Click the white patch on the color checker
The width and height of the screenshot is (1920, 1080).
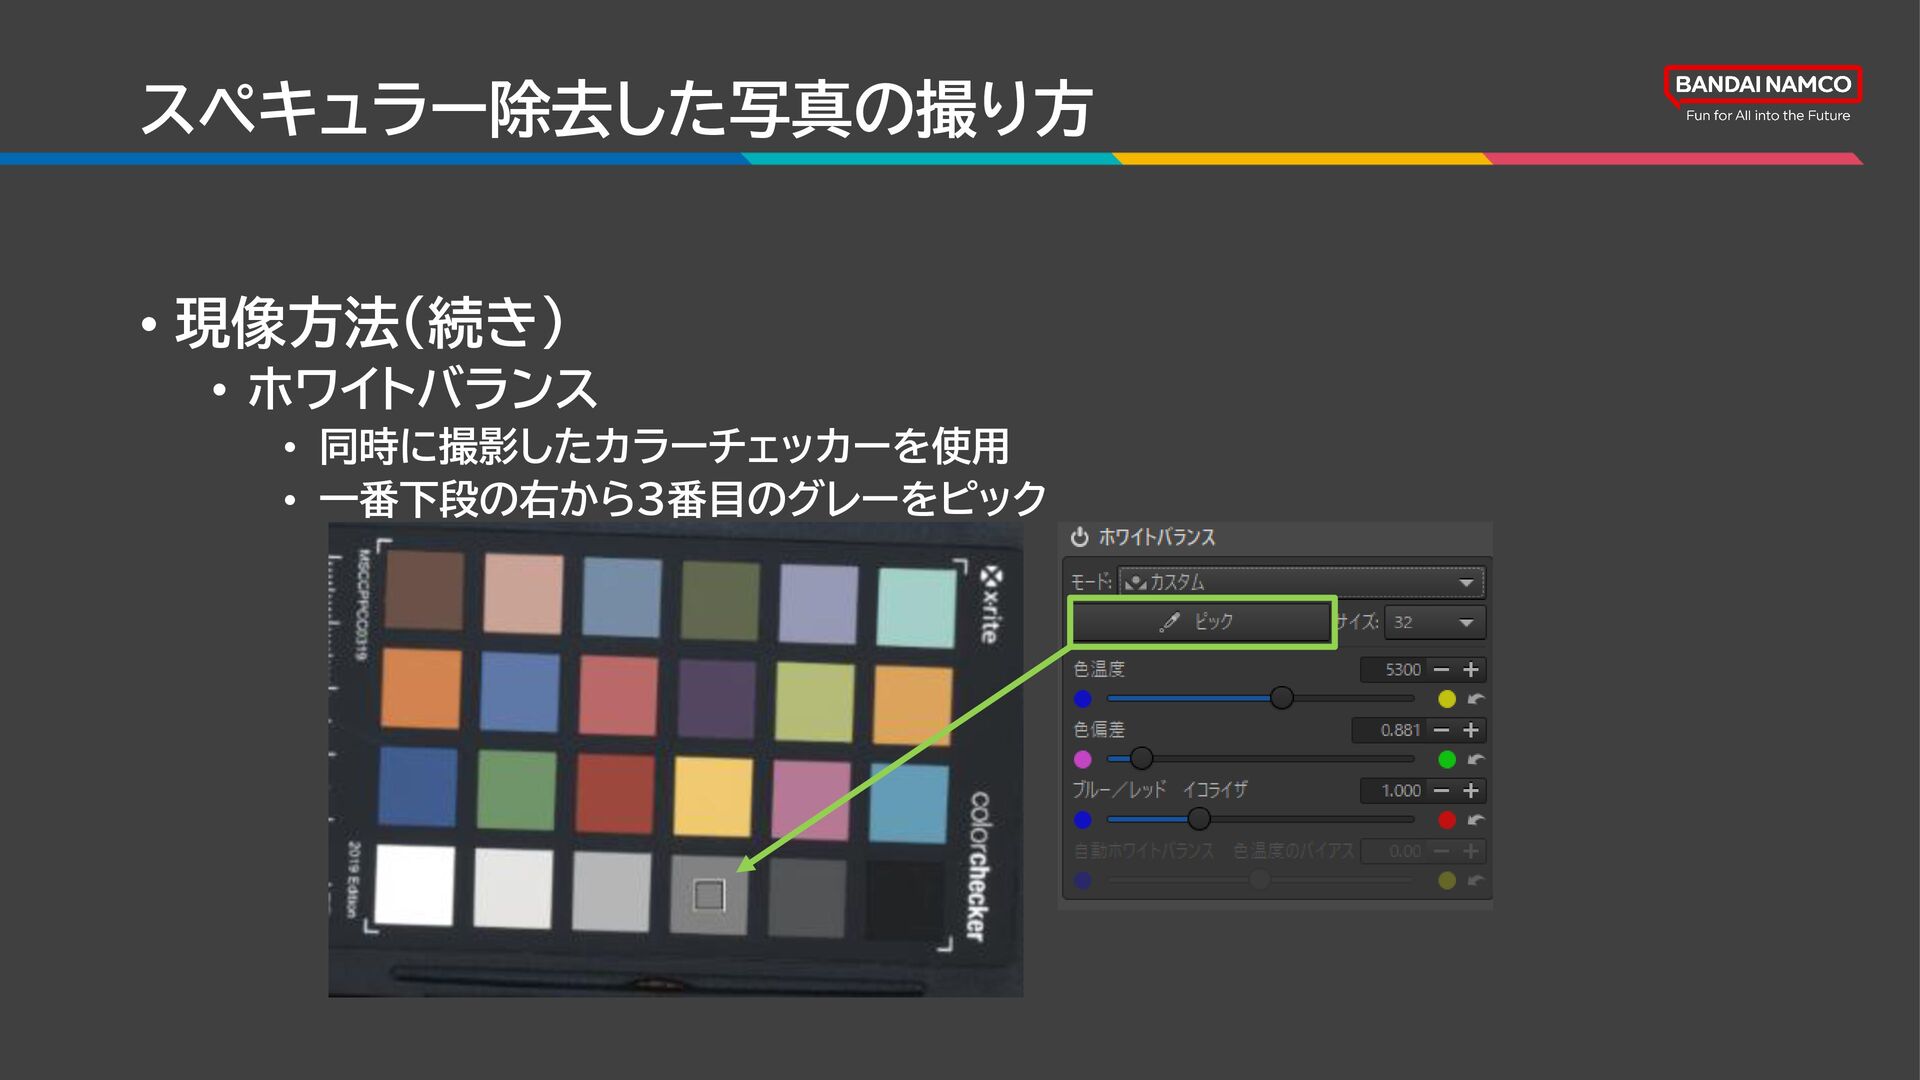pyautogui.click(x=415, y=884)
